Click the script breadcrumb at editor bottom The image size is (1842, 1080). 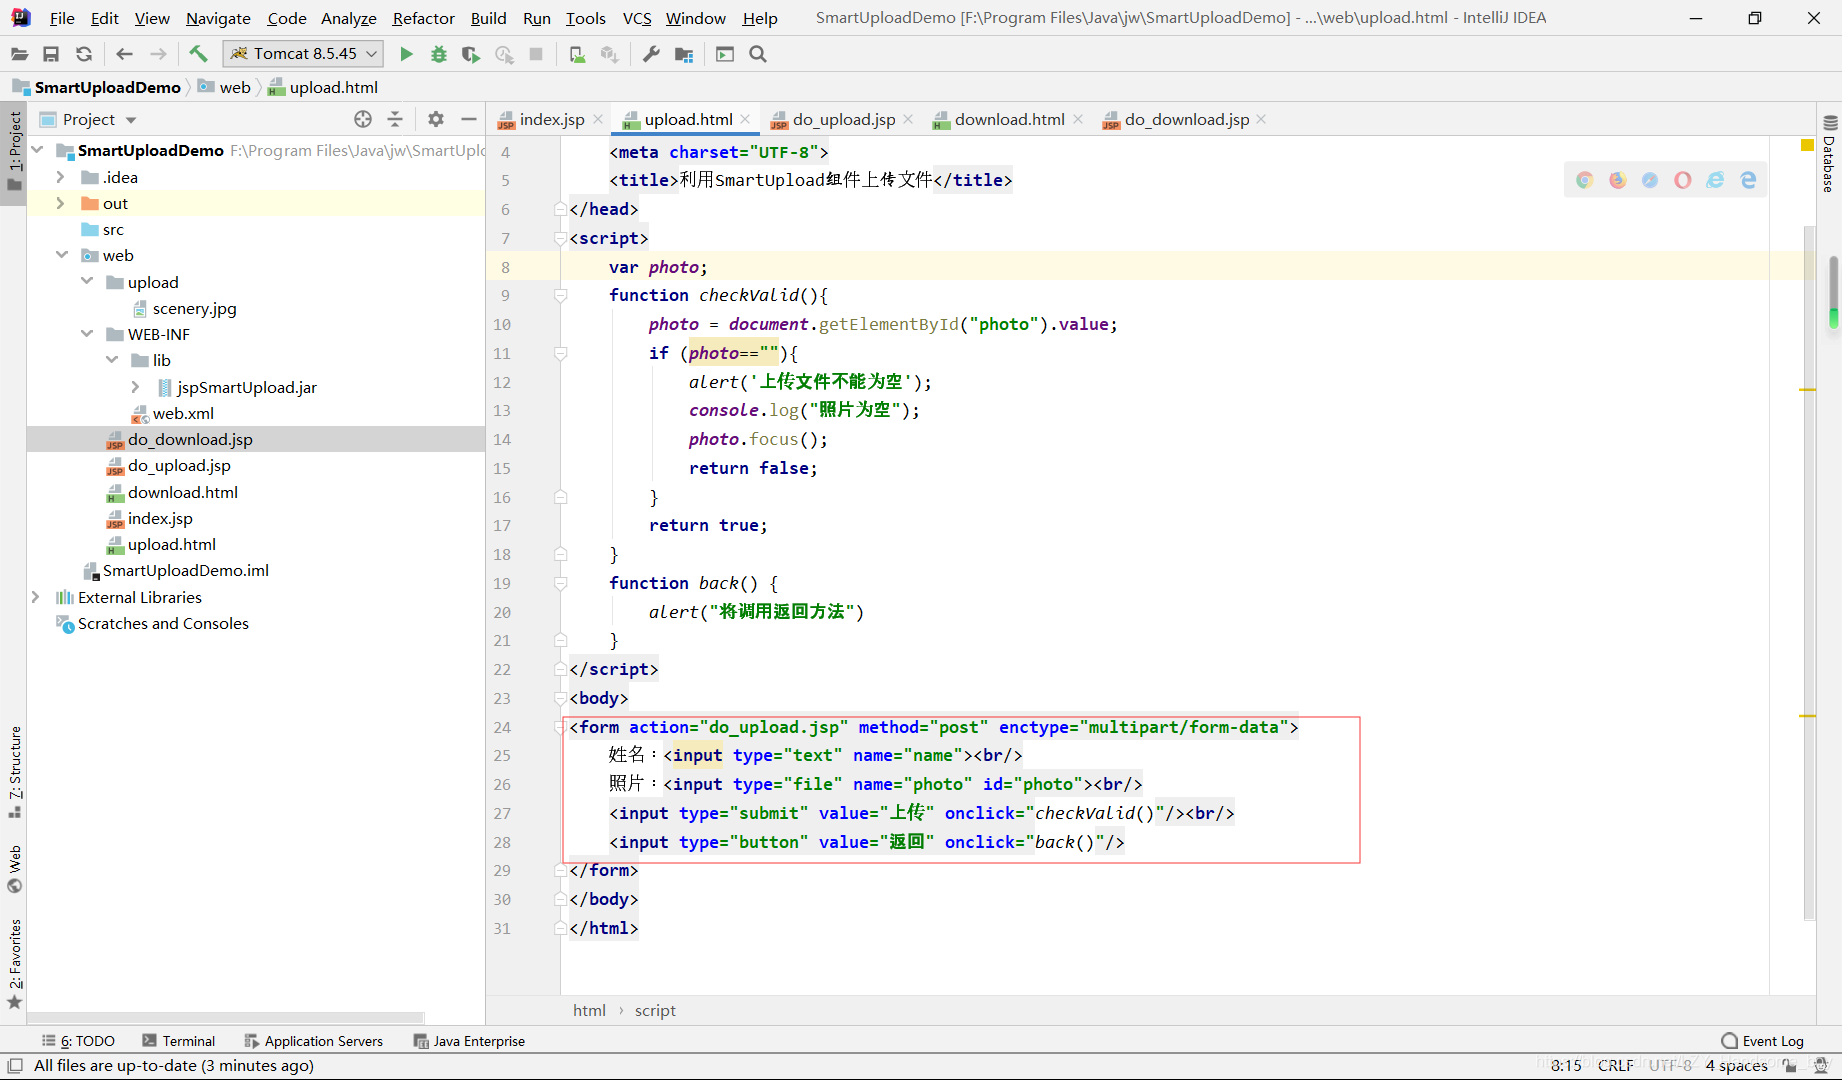[655, 1011]
